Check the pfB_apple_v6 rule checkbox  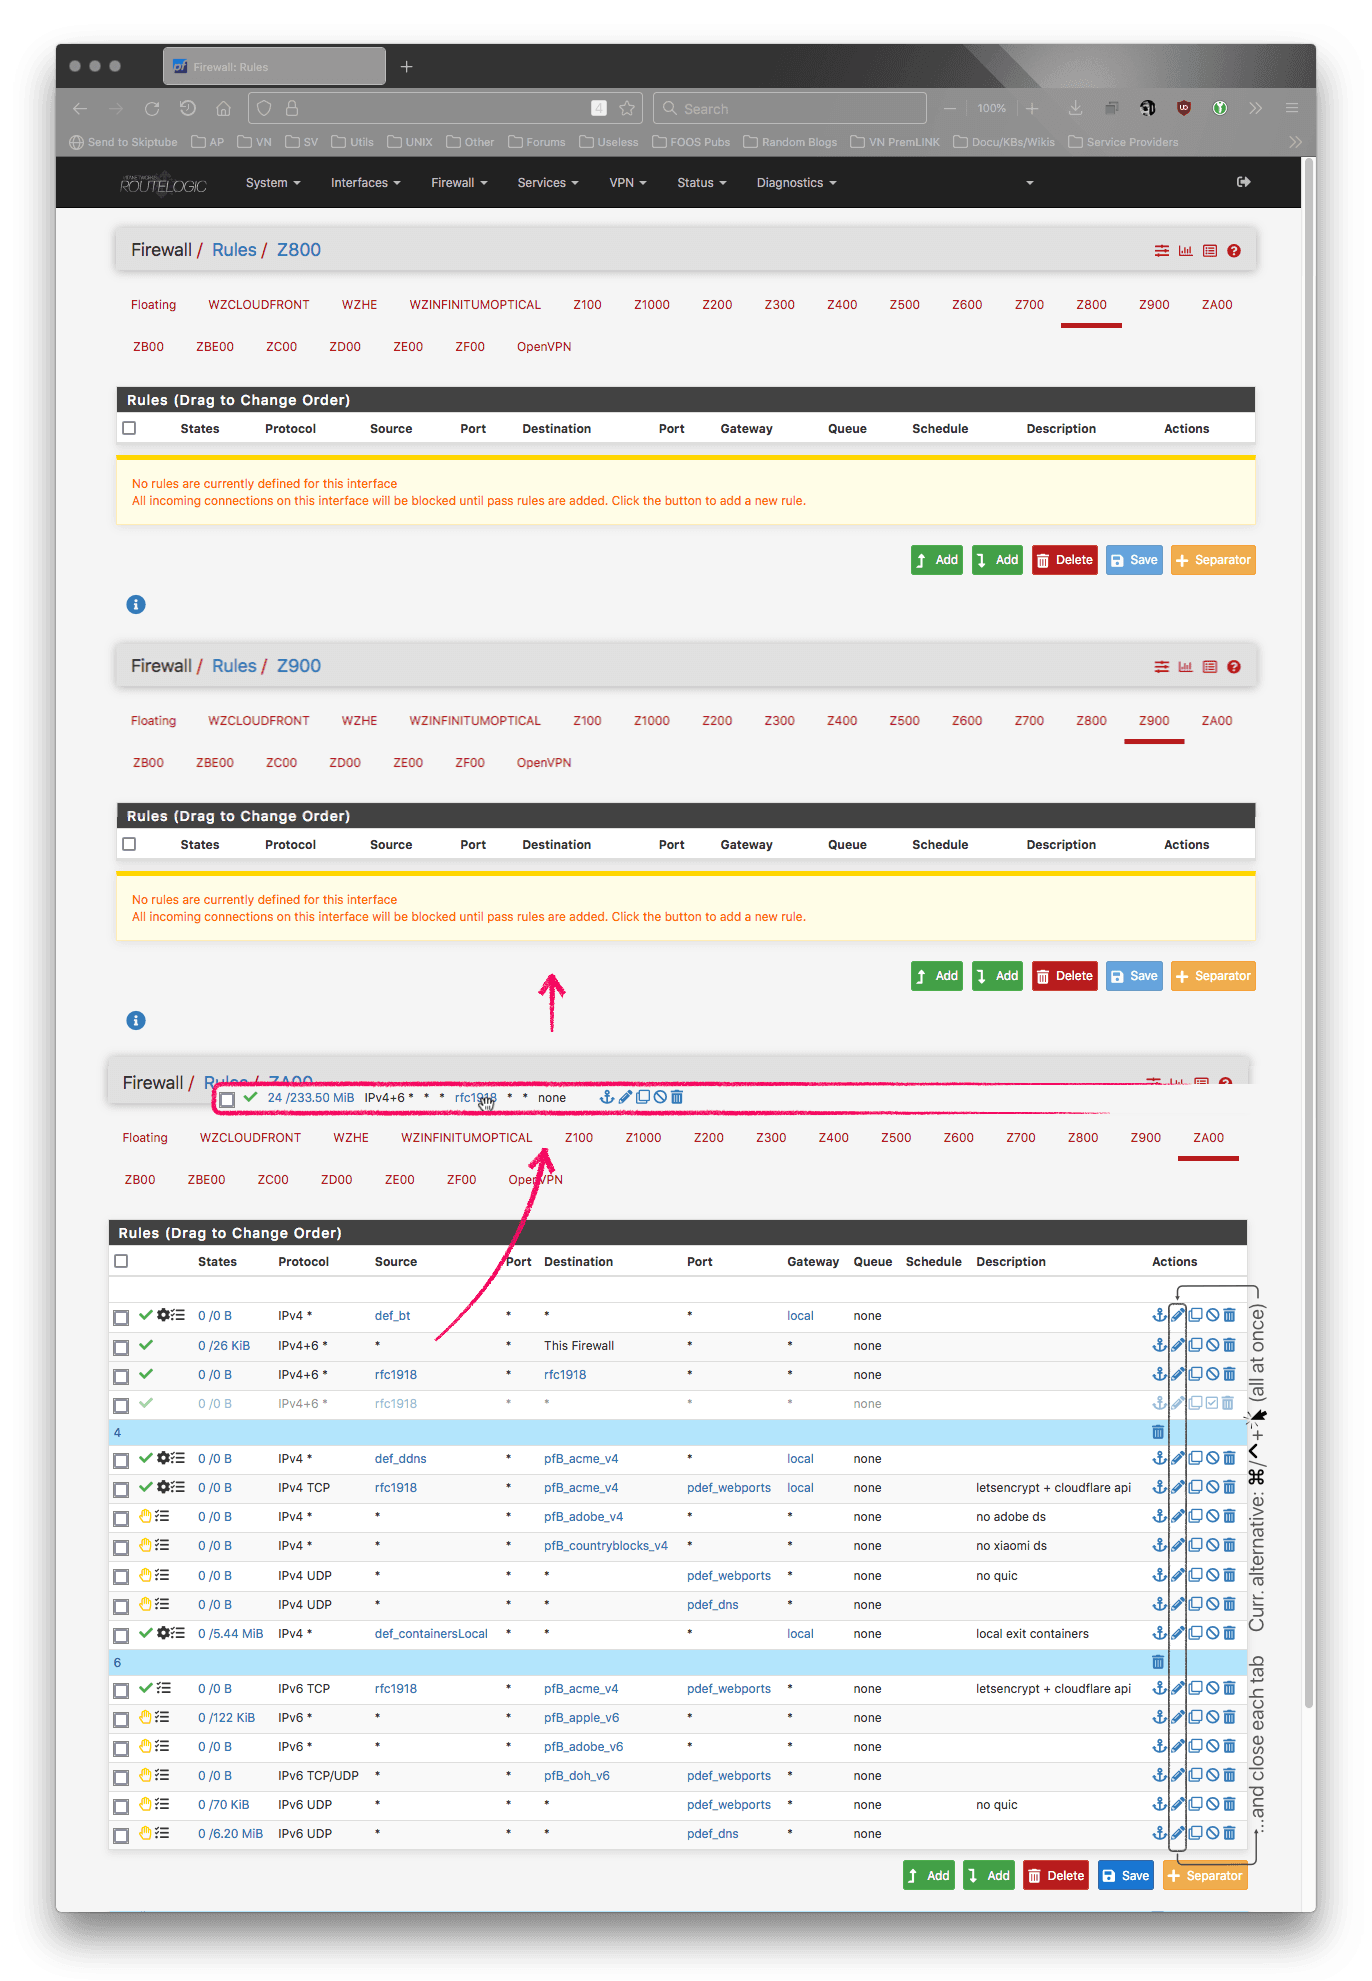(x=121, y=1719)
